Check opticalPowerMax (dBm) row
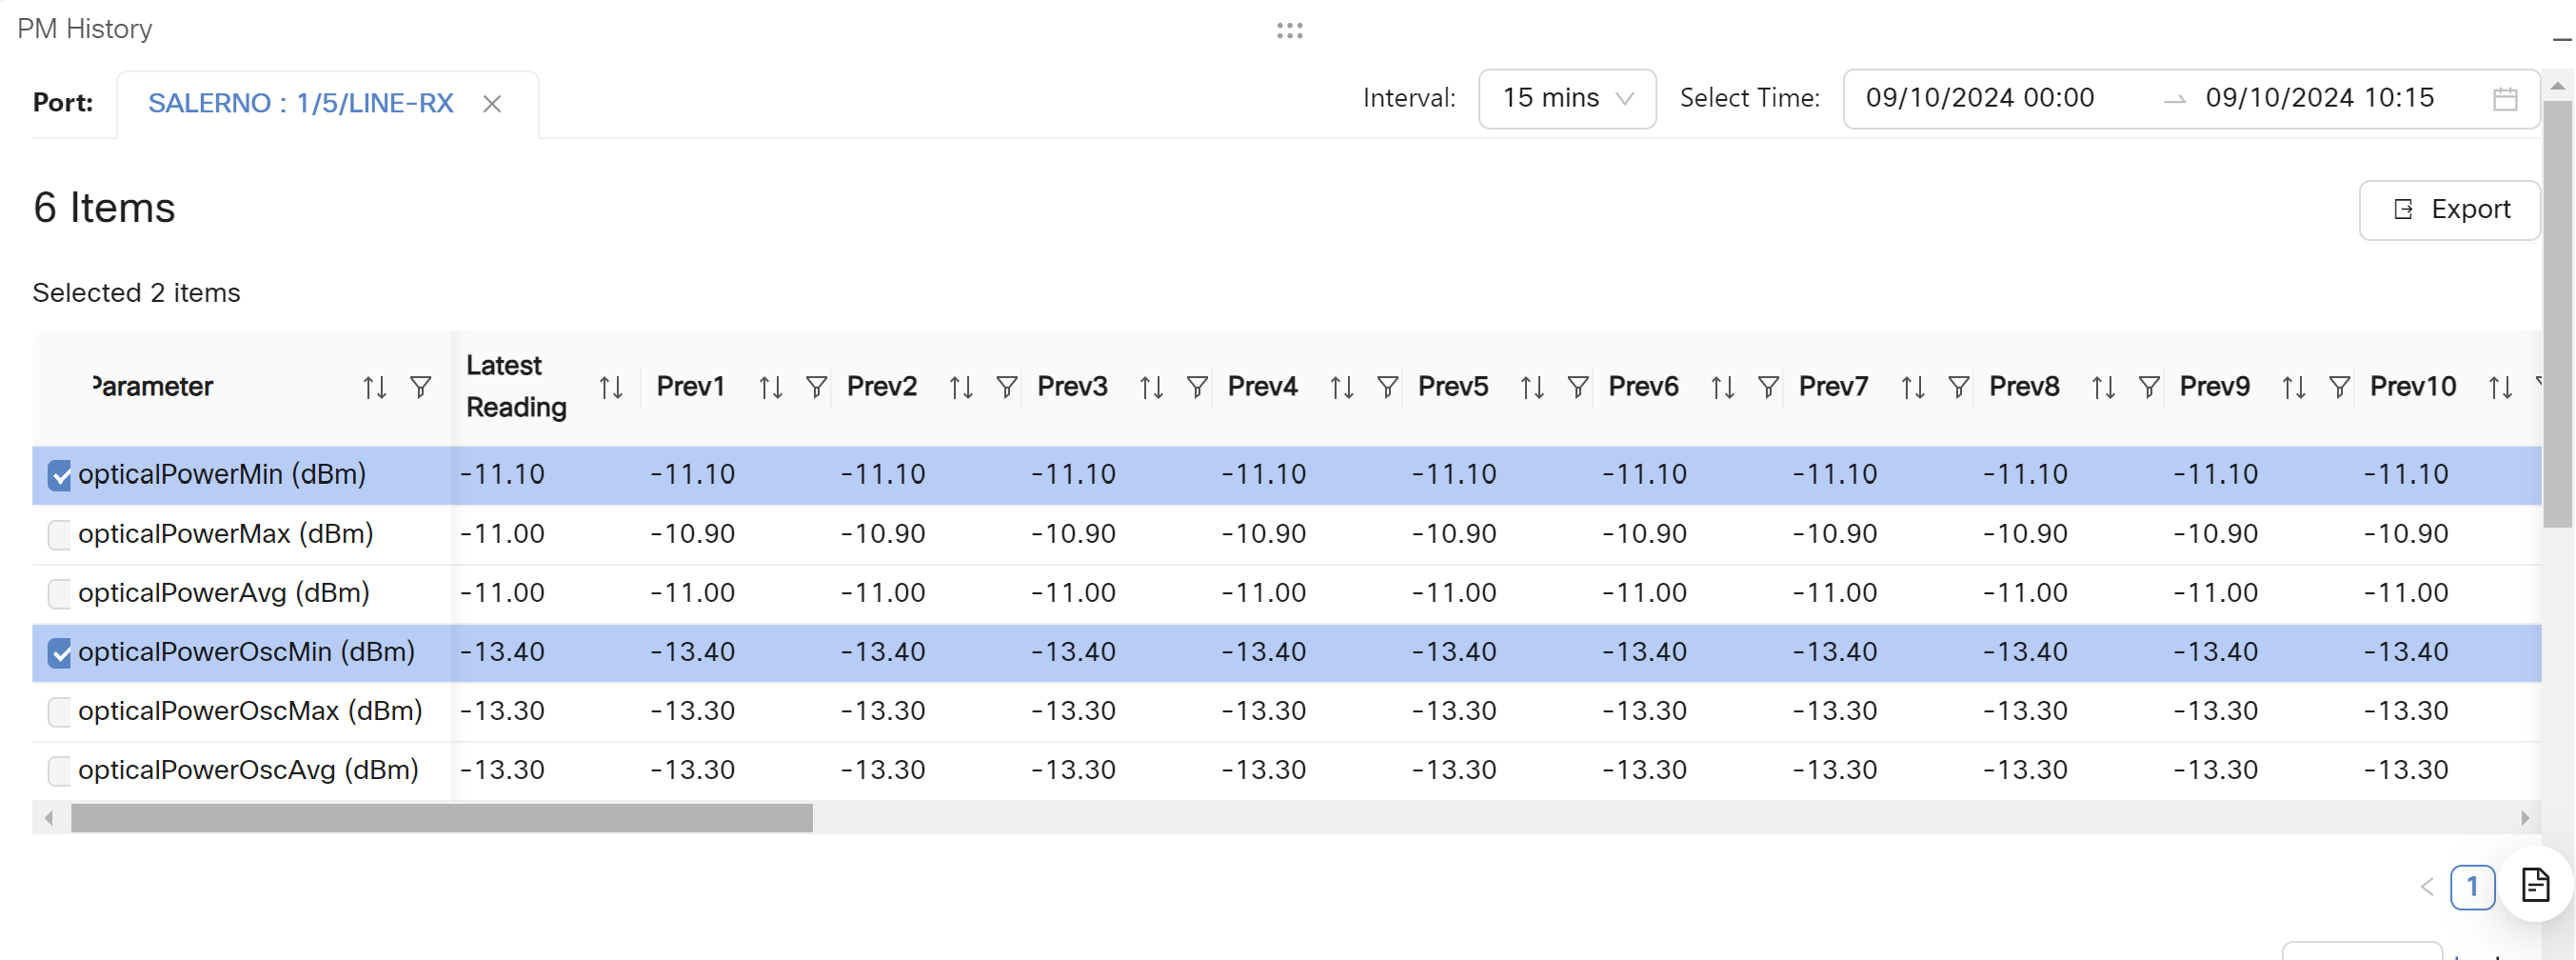This screenshot has height=960, width=2576. click(59, 535)
